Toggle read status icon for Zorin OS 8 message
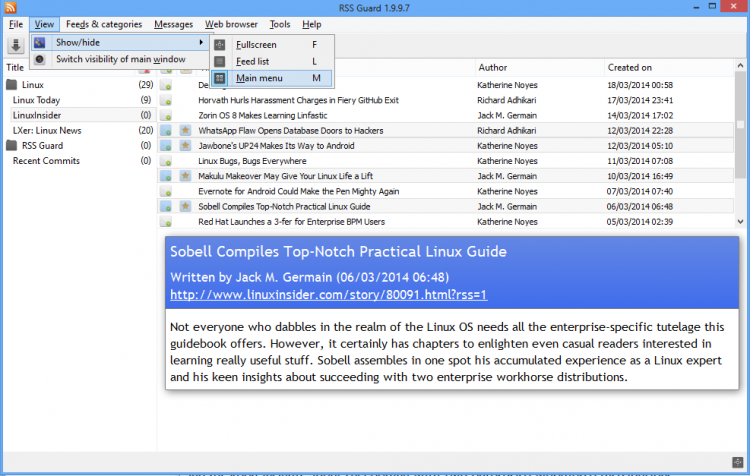 coord(166,116)
